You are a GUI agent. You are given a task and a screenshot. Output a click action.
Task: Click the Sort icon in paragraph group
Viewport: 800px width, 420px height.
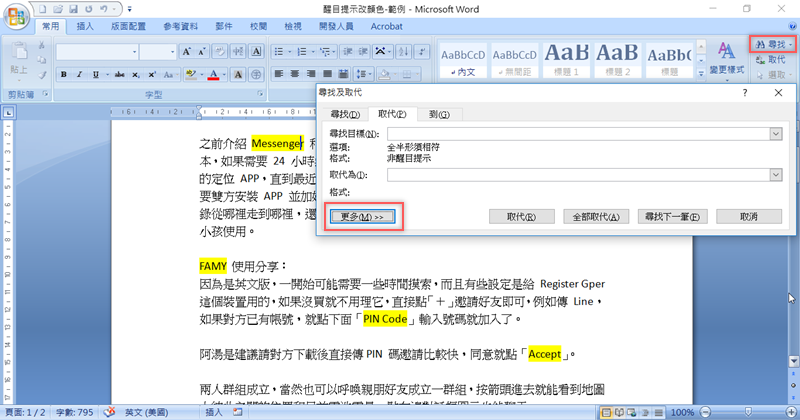(404, 52)
